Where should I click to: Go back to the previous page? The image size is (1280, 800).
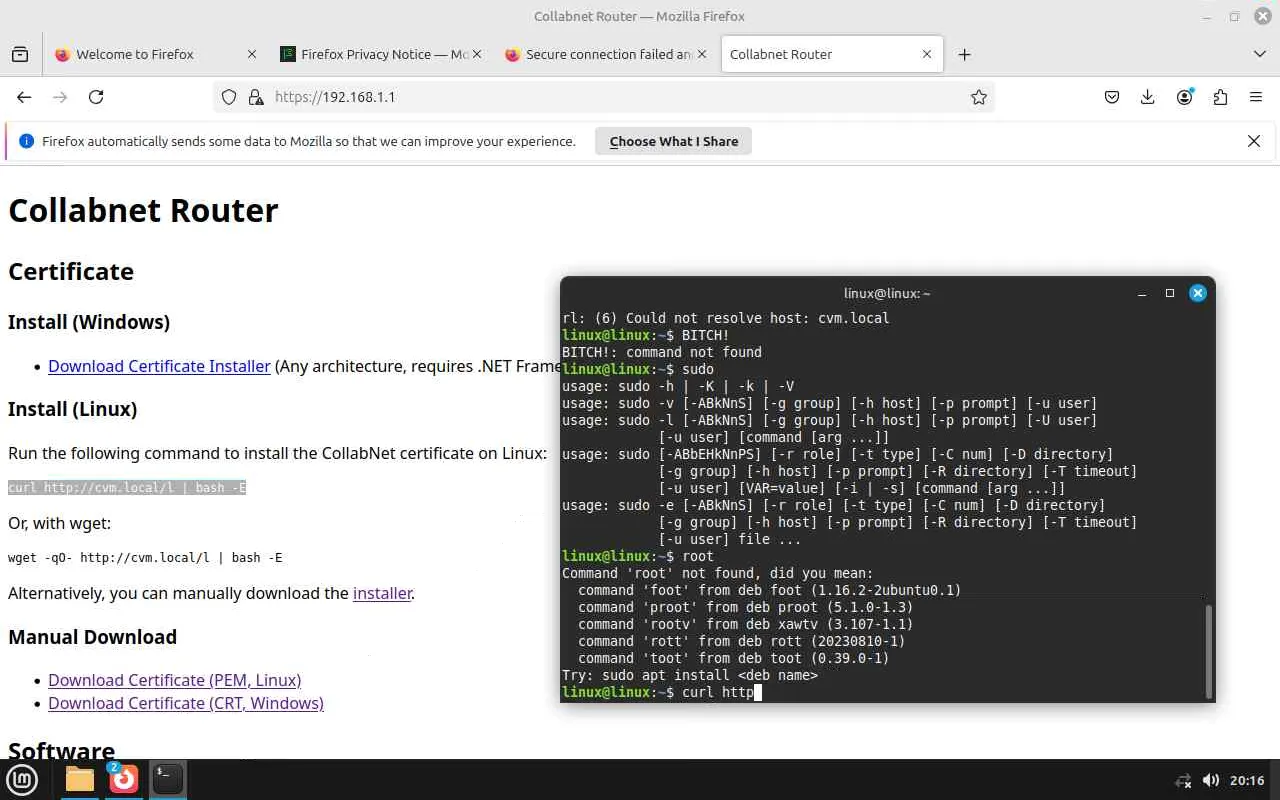click(x=24, y=97)
